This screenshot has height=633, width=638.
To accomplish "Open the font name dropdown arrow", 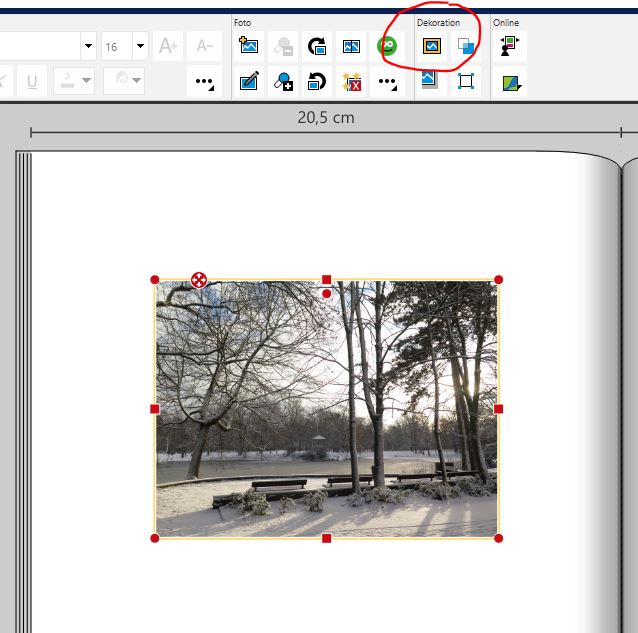I will coord(88,46).
